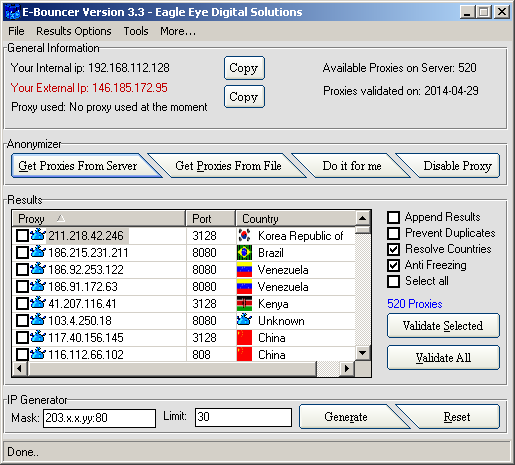Image resolution: width=515 pixels, height=465 pixels.
Task: Open the Results Options menu
Action: point(74,31)
